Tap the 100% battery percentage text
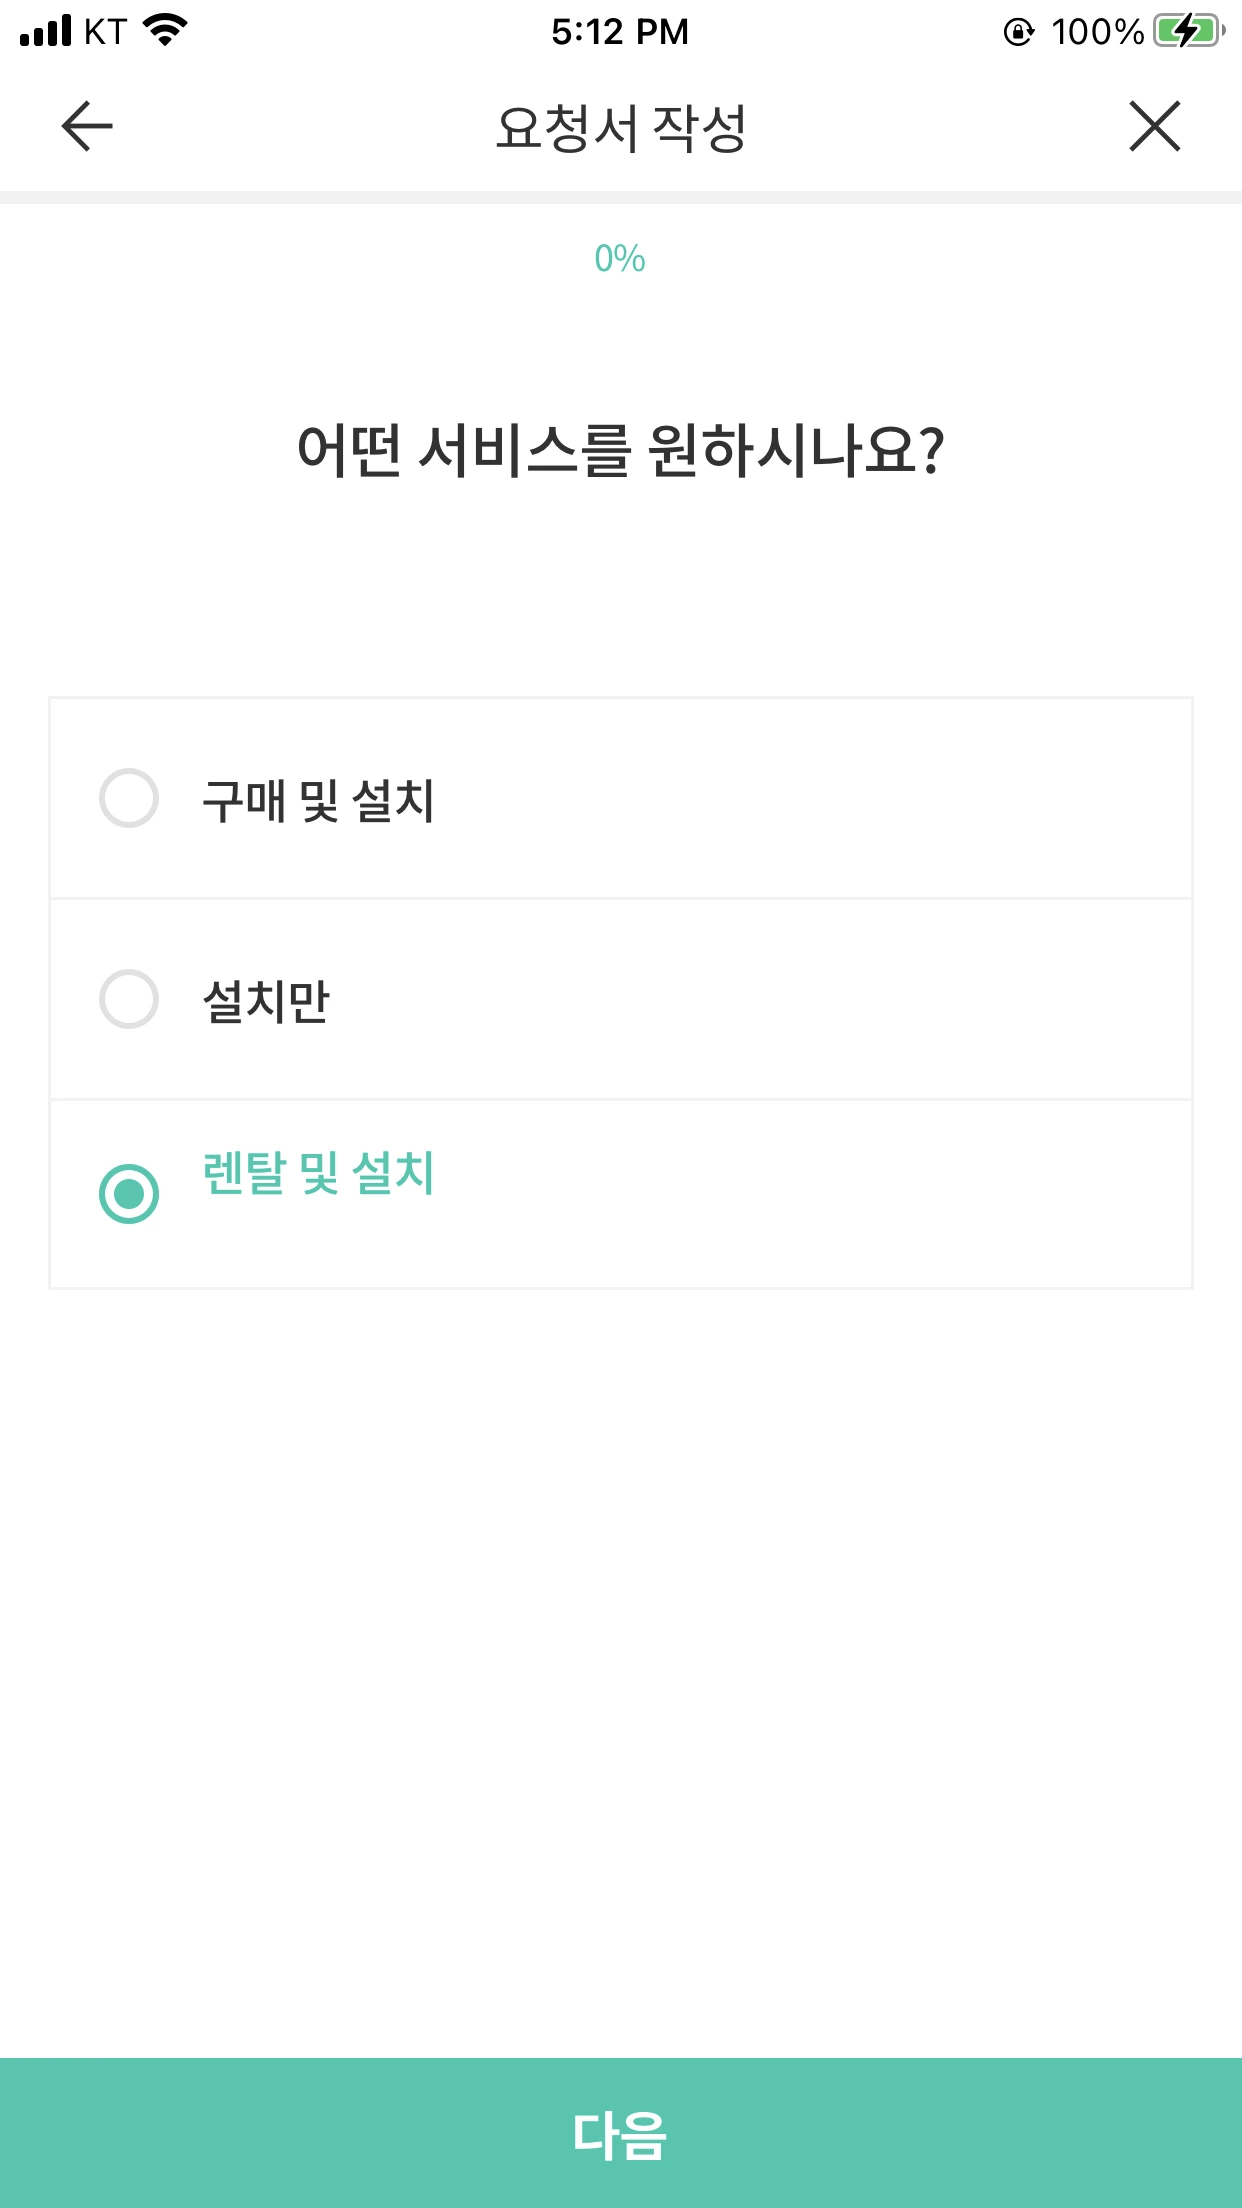 click(1097, 32)
